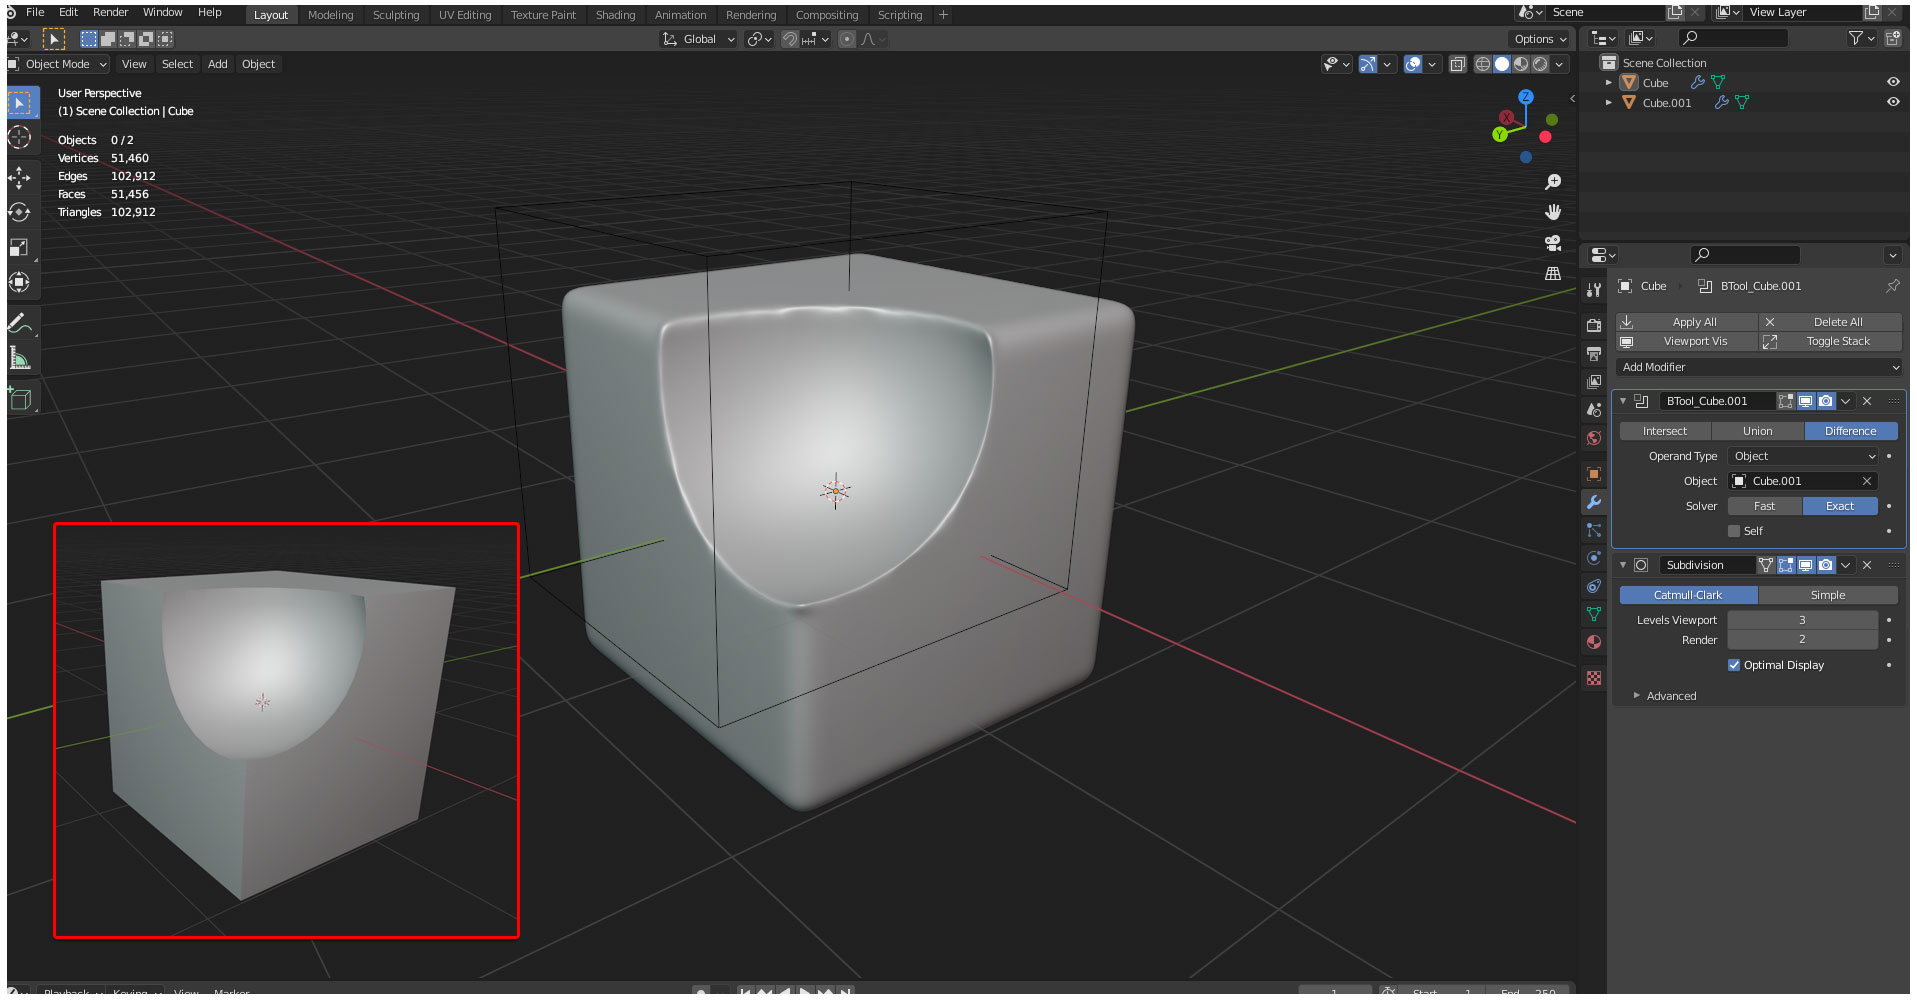Collapse the BTool_Cube.001 modifier panel

[x=1623, y=401]
